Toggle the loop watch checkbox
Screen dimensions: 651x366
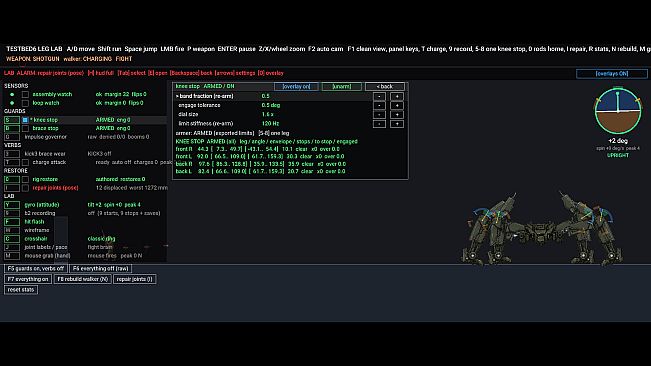25,103
